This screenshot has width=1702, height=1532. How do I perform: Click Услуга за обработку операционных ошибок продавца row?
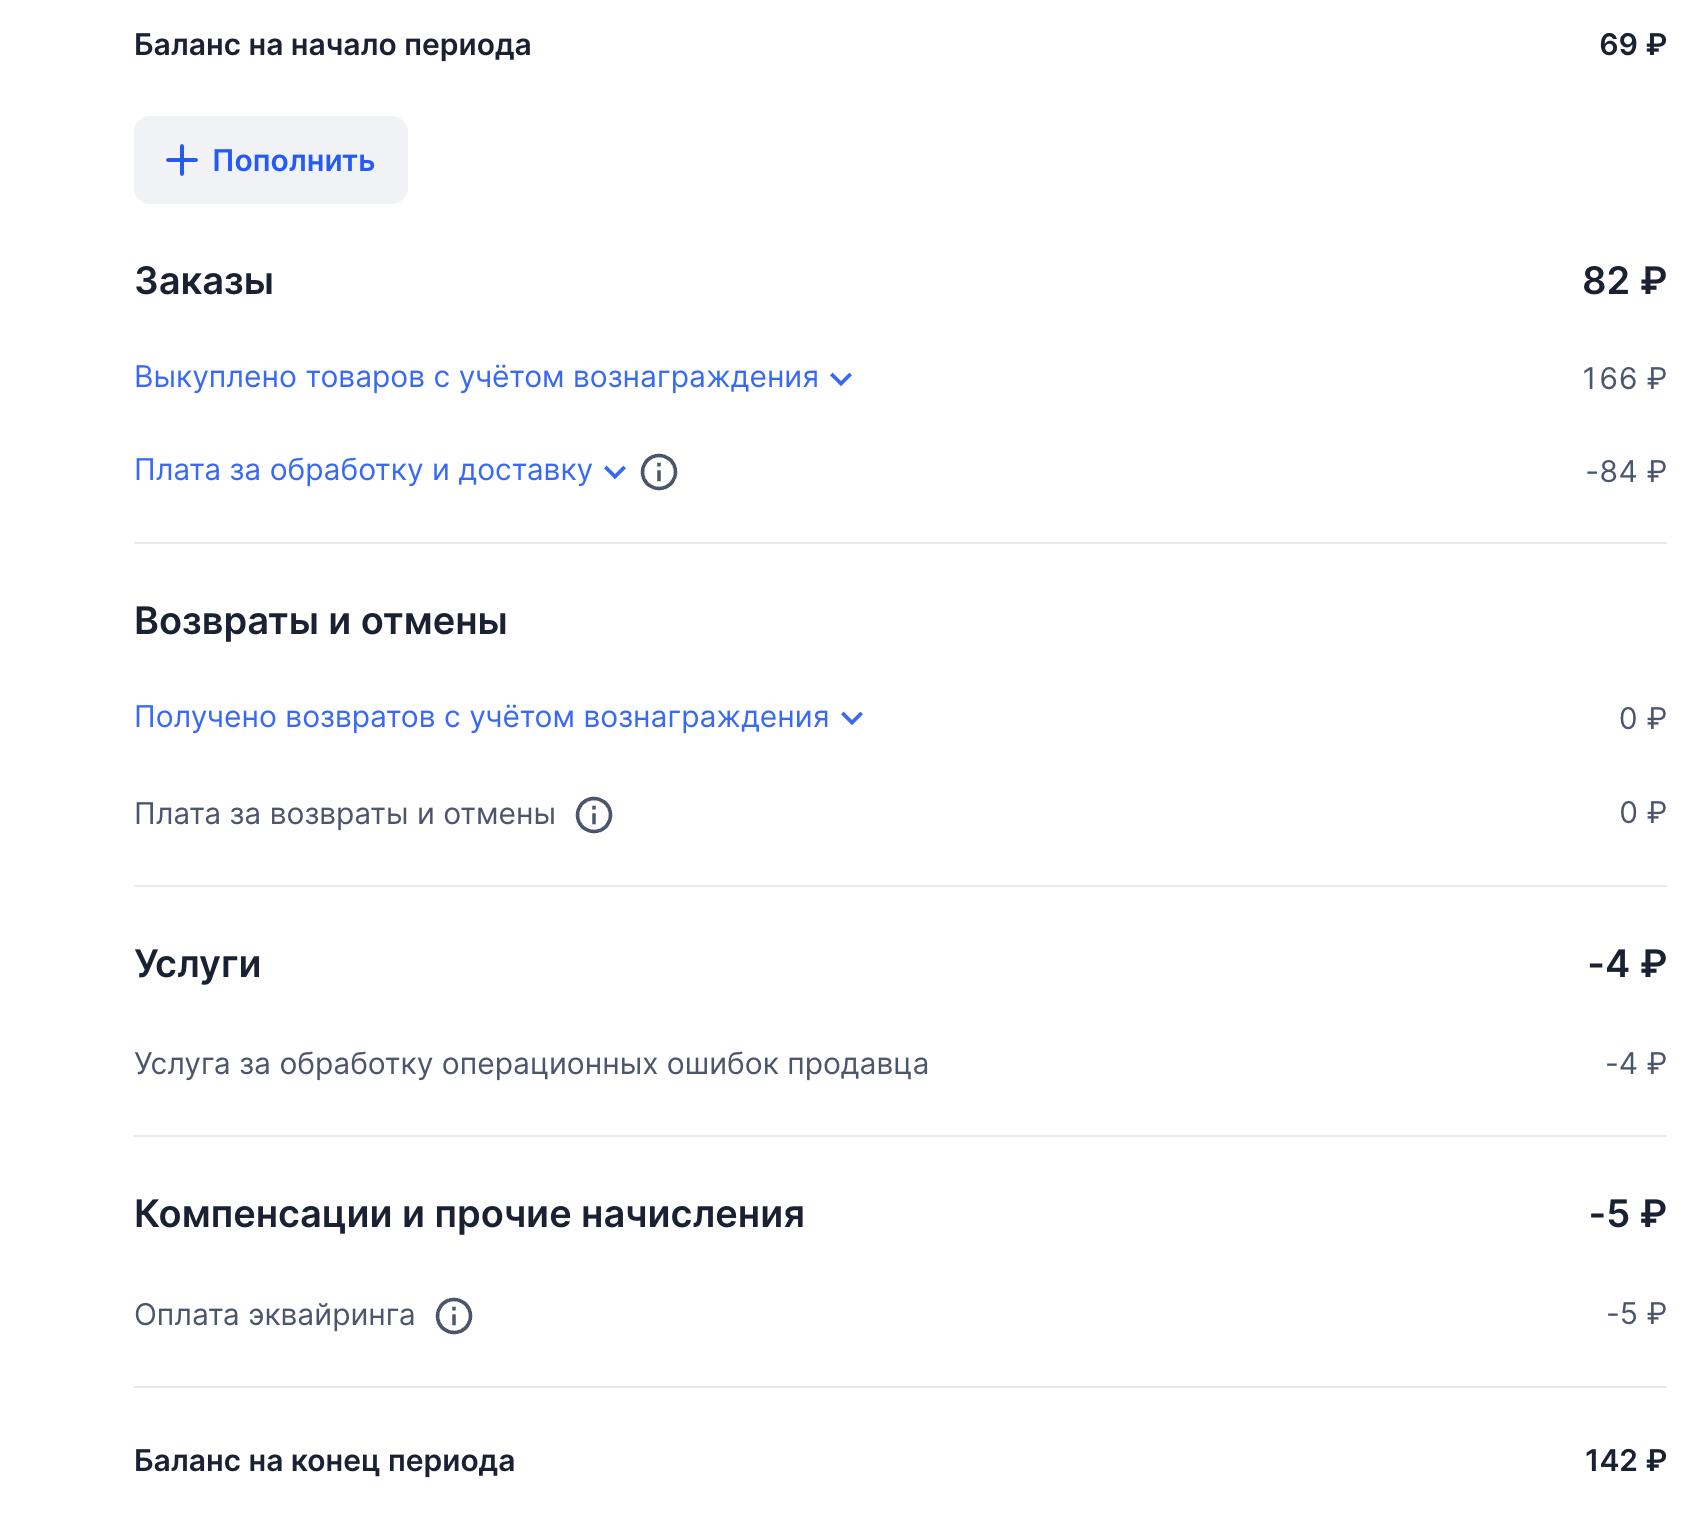[531, 1064]
